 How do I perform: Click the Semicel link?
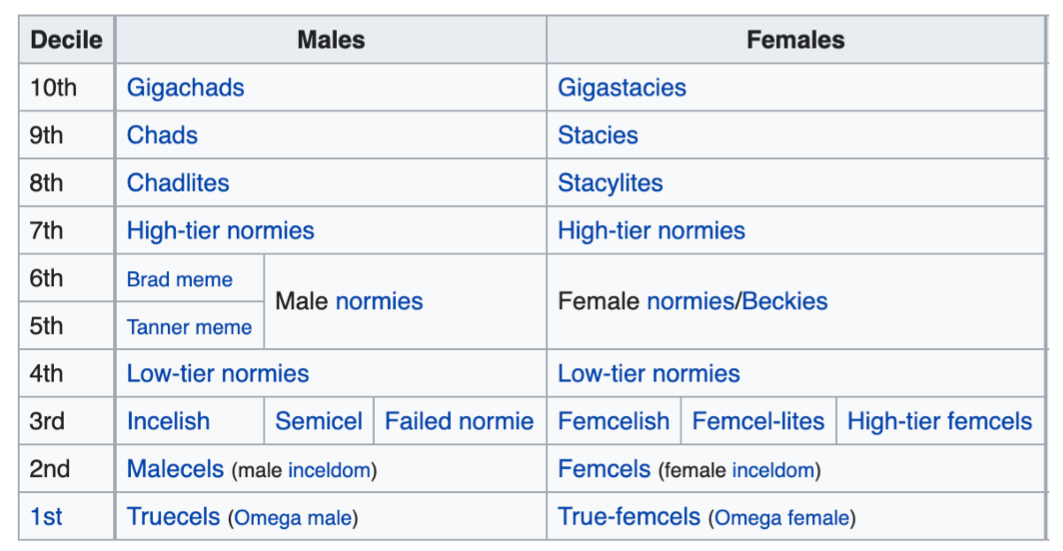click(319, 421)
